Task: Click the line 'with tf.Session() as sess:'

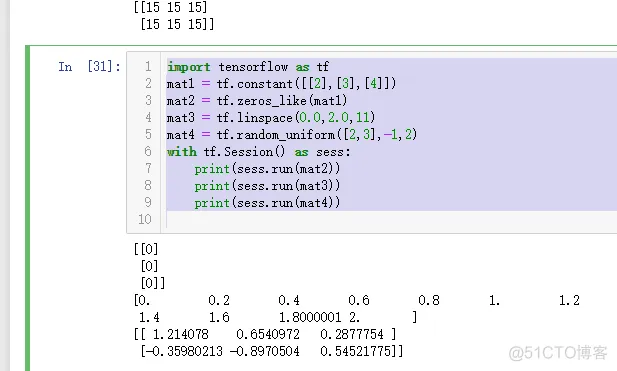Action: pos(258,152)
